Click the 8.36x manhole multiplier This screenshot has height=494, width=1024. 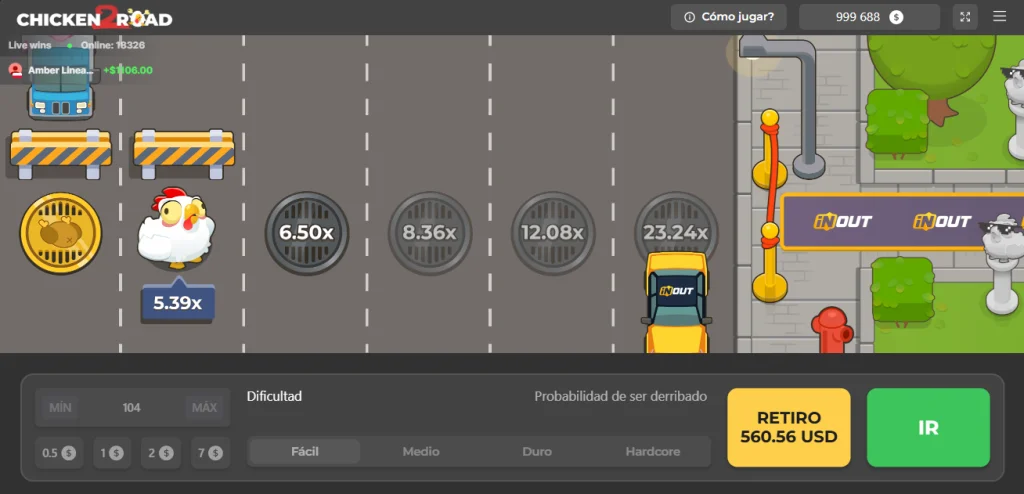coord(430,233)
